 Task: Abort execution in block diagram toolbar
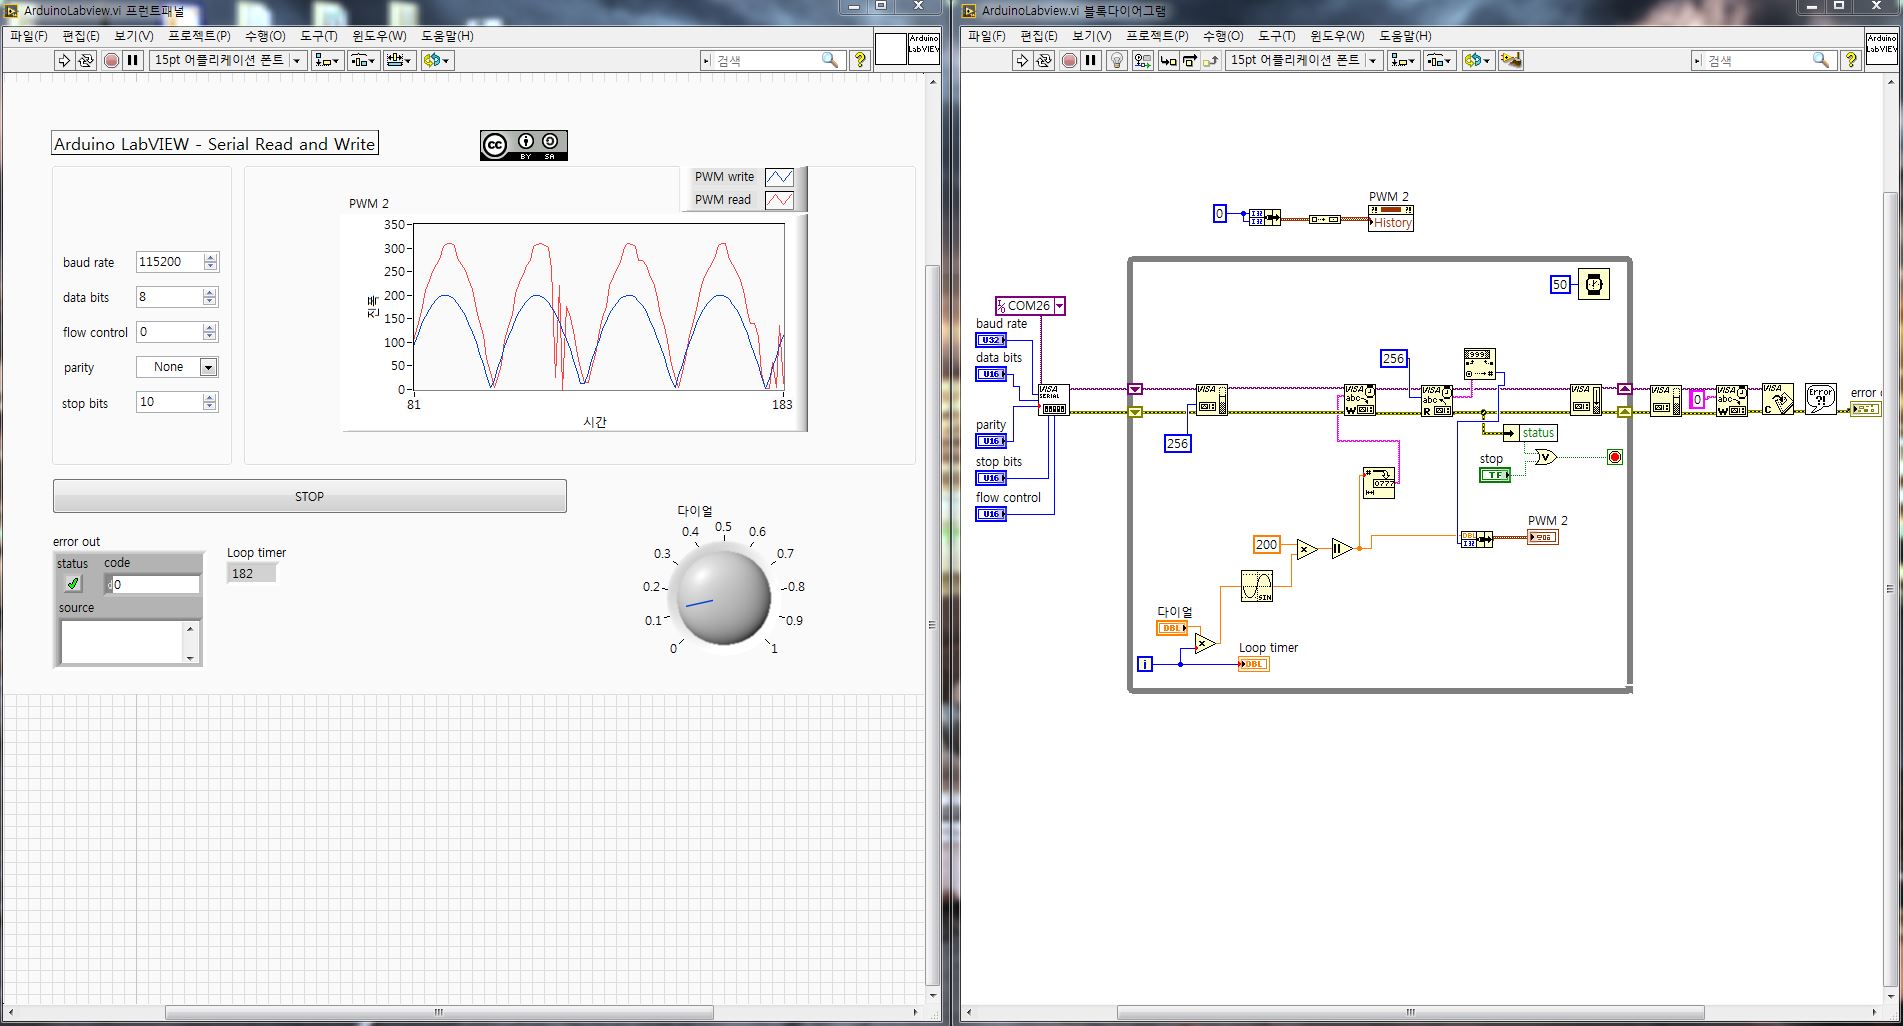(1069, 60)
